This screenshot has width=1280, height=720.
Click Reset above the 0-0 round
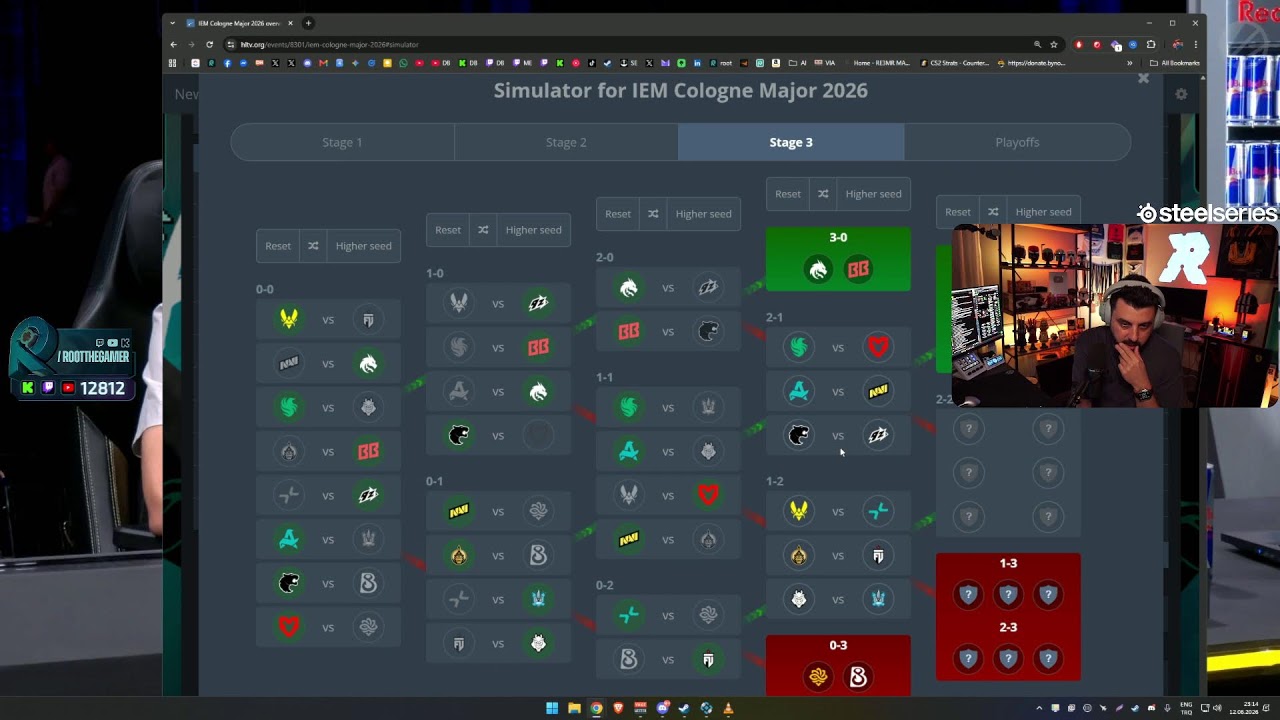tap(278, 246)
